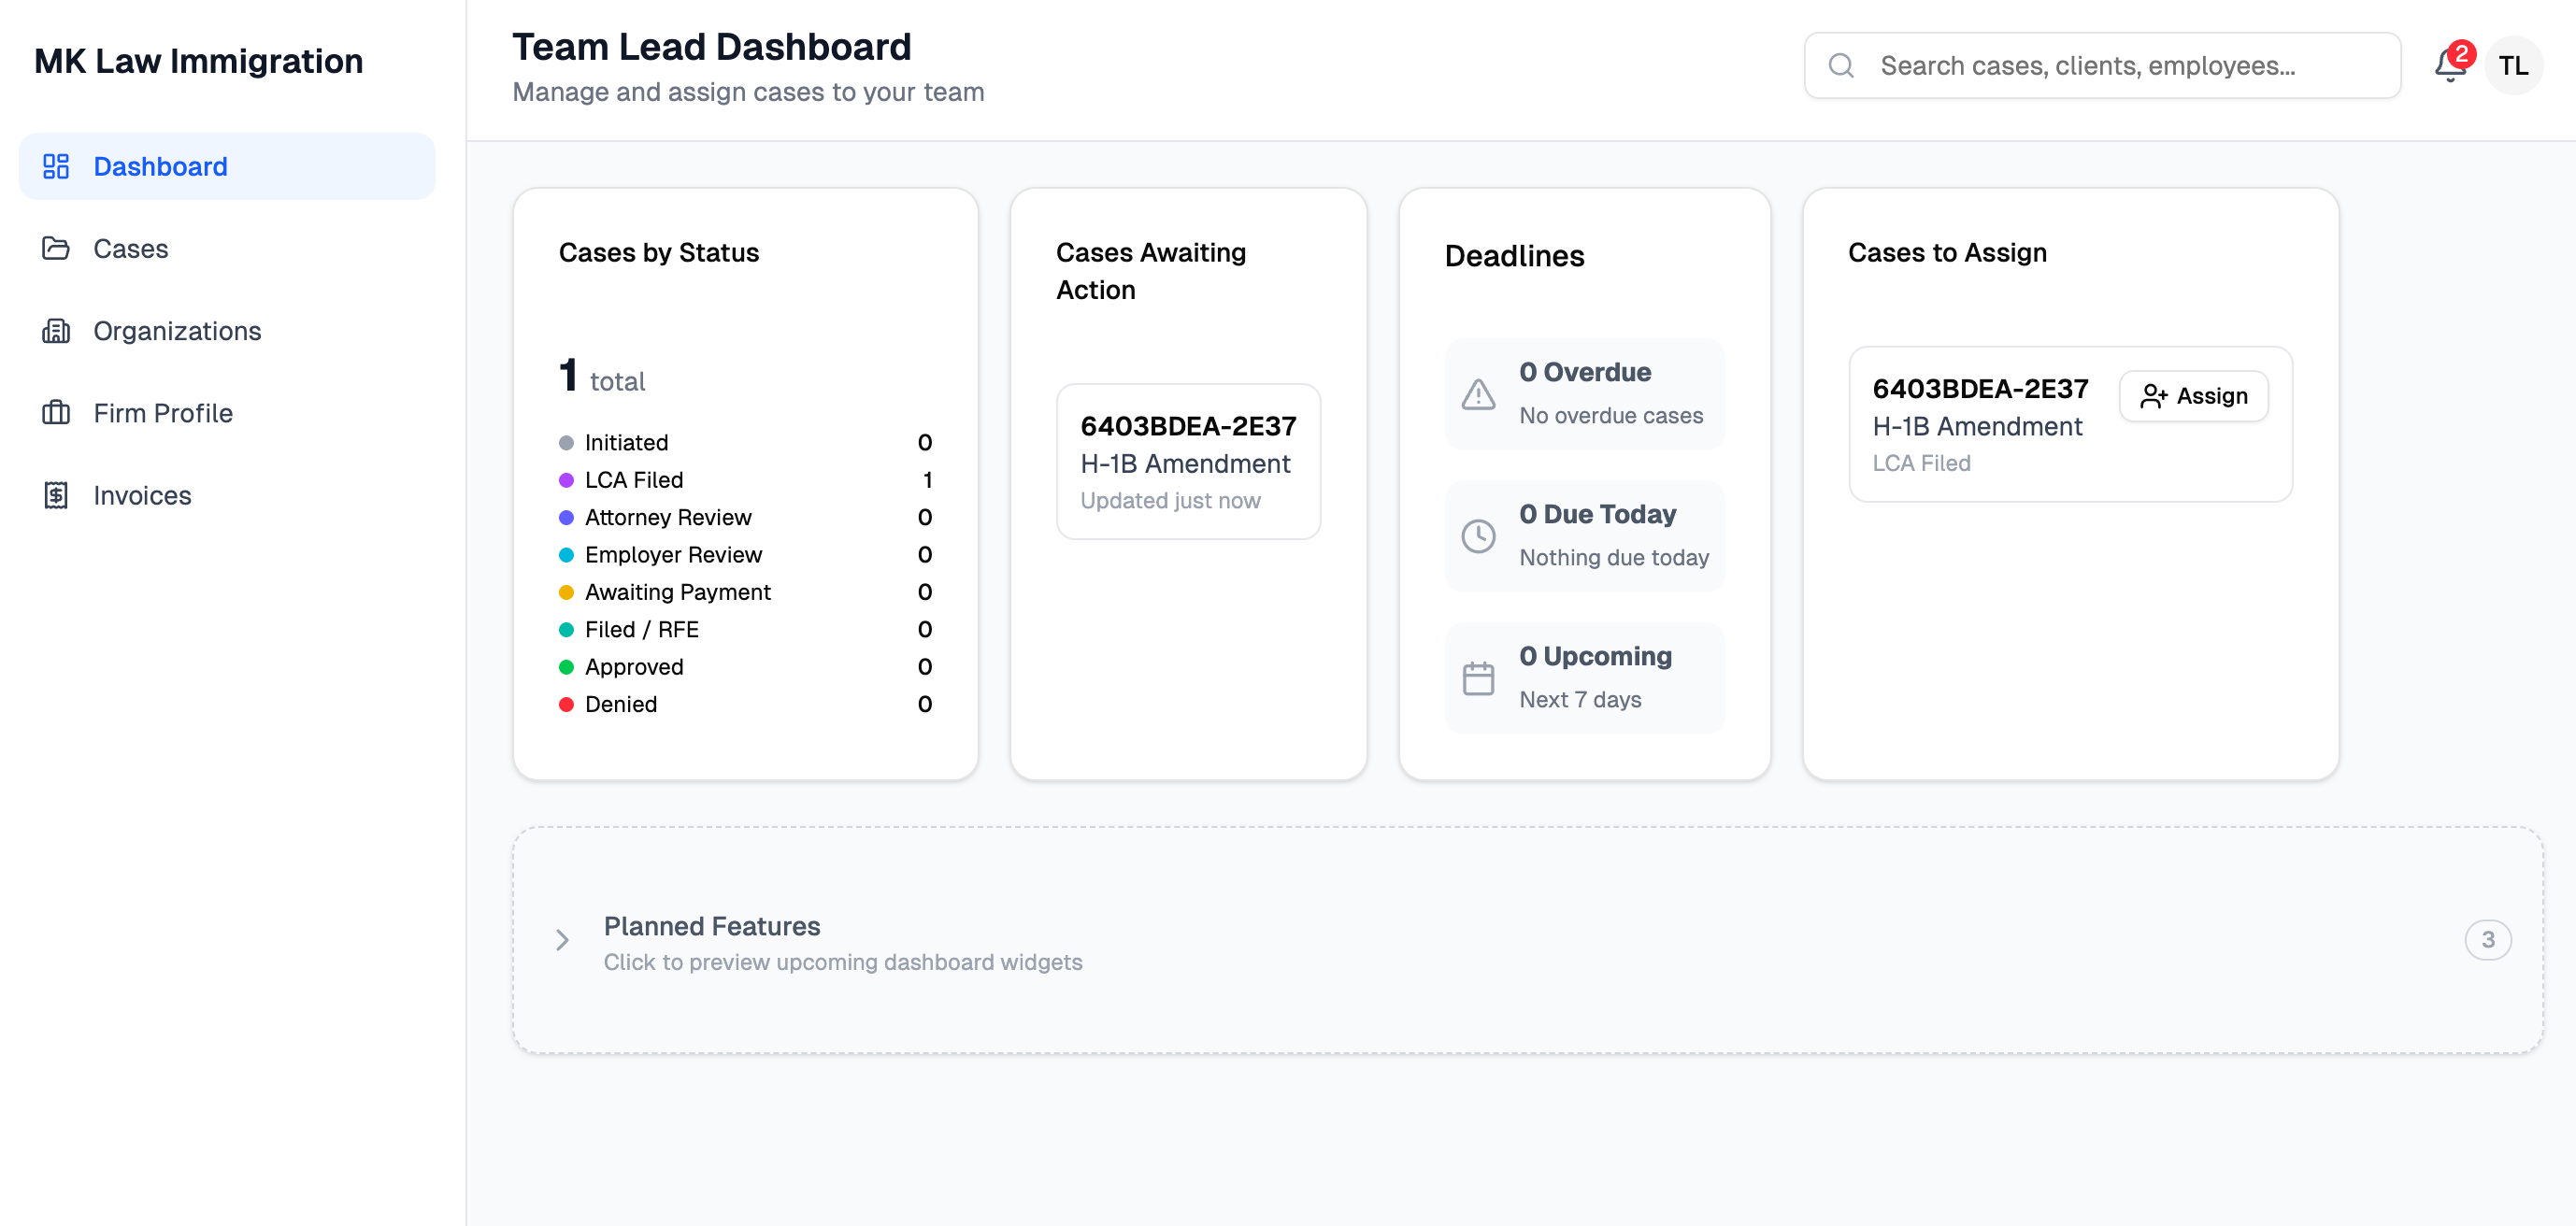
Task: Click the Due Today clock icon
Action: 1478,536
